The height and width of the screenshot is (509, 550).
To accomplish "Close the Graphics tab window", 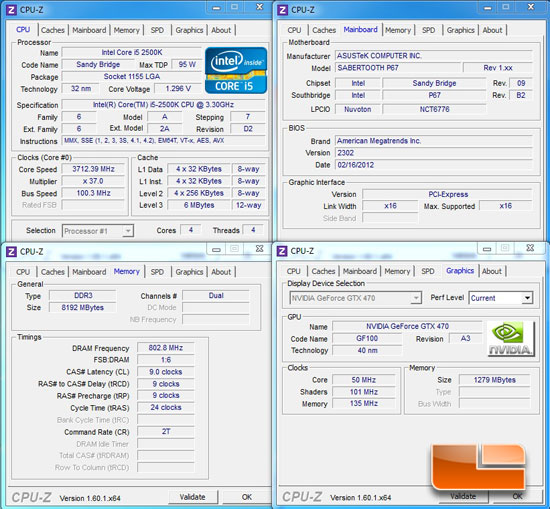I will 530,248.
